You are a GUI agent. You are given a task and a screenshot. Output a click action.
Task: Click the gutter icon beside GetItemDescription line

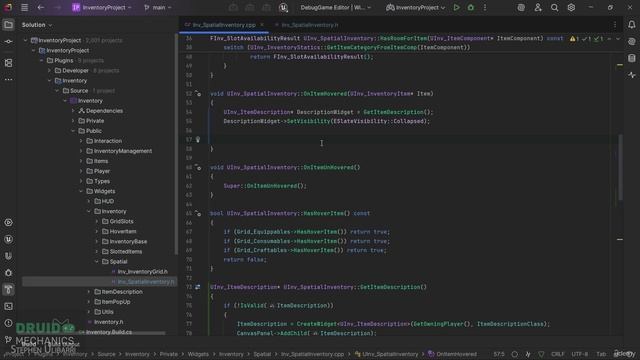[198, 287]
